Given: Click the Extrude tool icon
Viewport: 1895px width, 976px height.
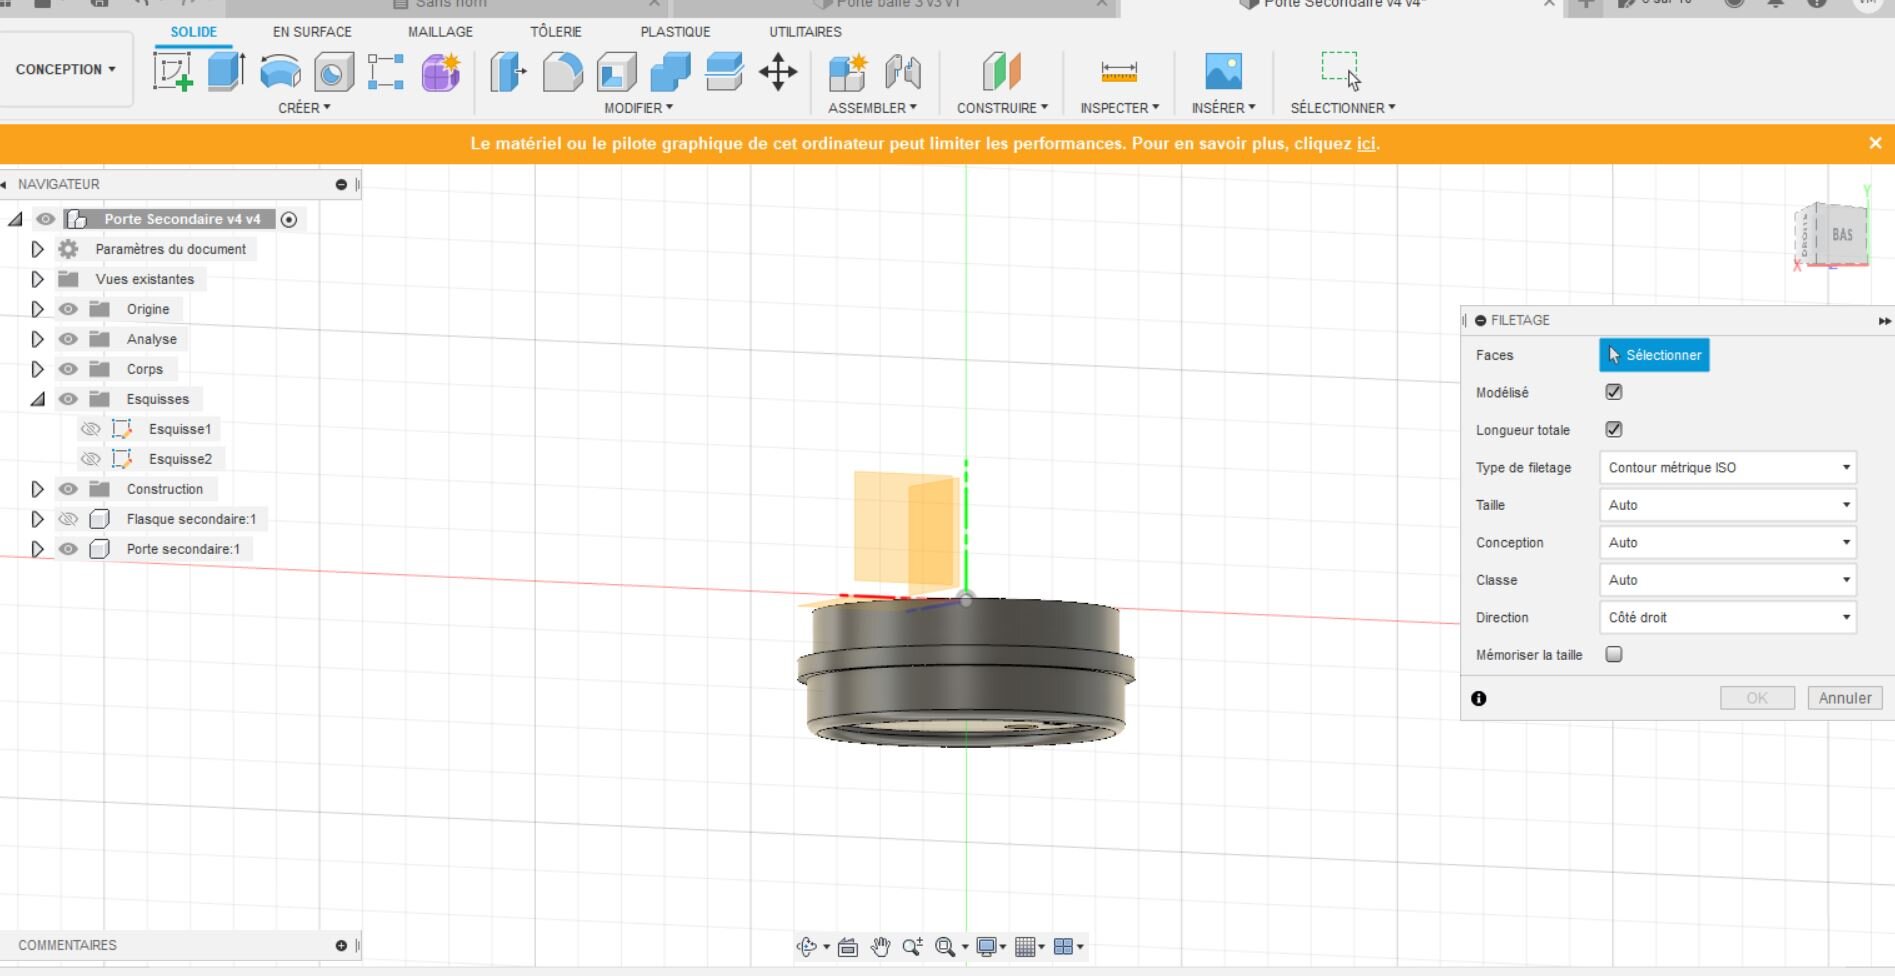Looking at the screenshot, I should point(226,72).
